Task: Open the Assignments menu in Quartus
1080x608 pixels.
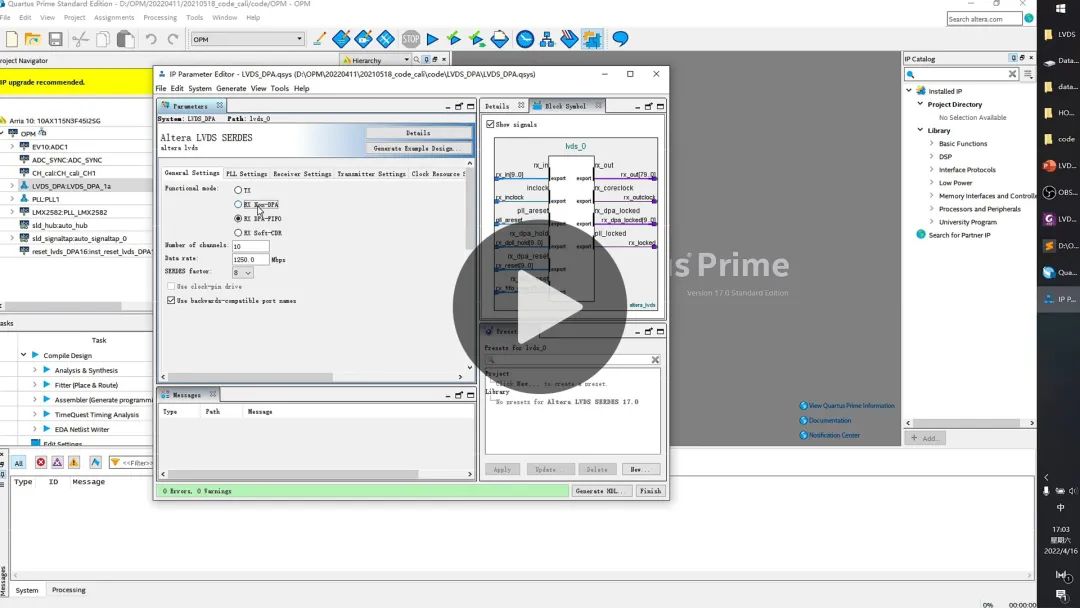Action: pyautogui.click(x=114, y=17)
